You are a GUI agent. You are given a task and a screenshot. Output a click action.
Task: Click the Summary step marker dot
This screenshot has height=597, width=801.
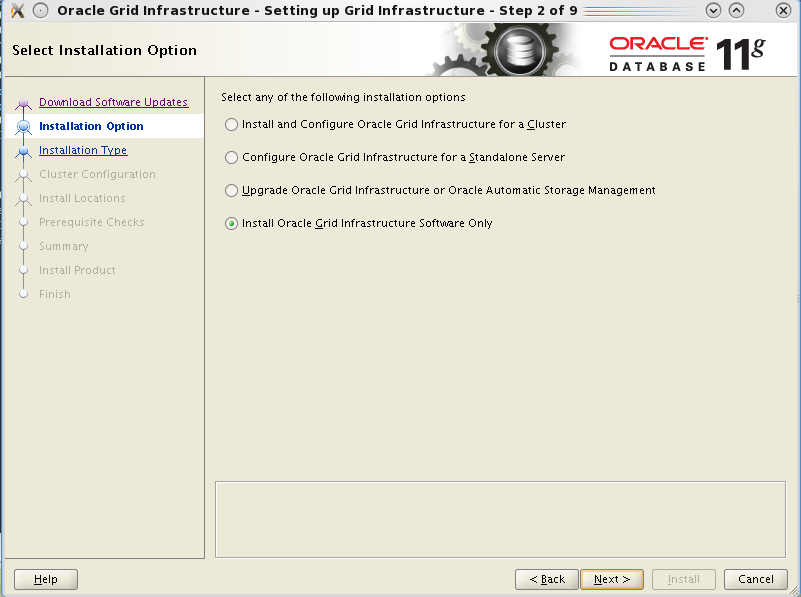[23, 246]
